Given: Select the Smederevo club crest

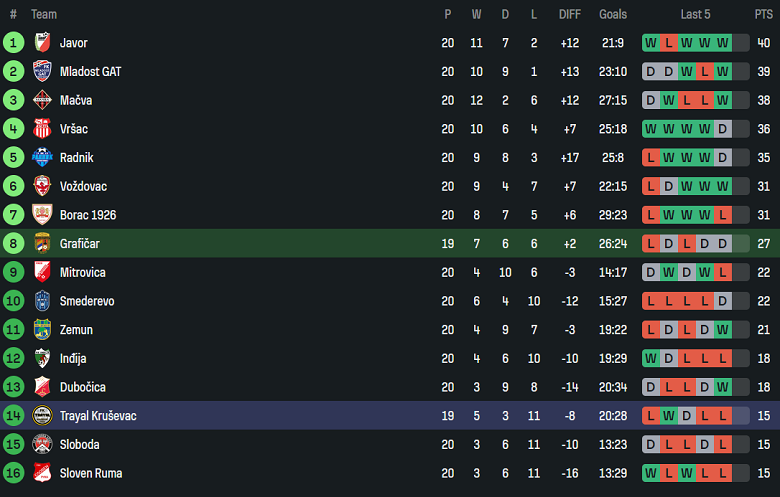Looking at the screenshot, I should pyautogui.click(x=42, y=301).
